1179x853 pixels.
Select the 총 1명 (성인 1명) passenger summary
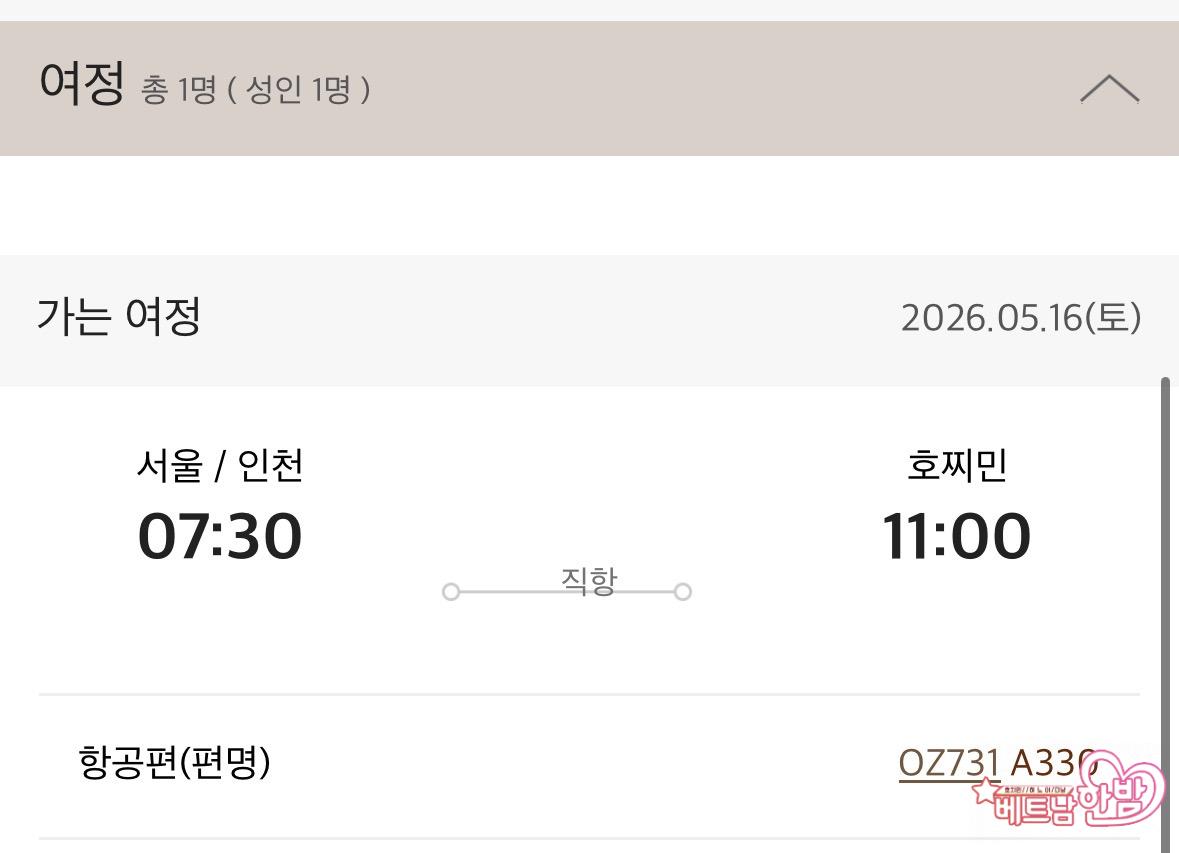coord(255,90)
